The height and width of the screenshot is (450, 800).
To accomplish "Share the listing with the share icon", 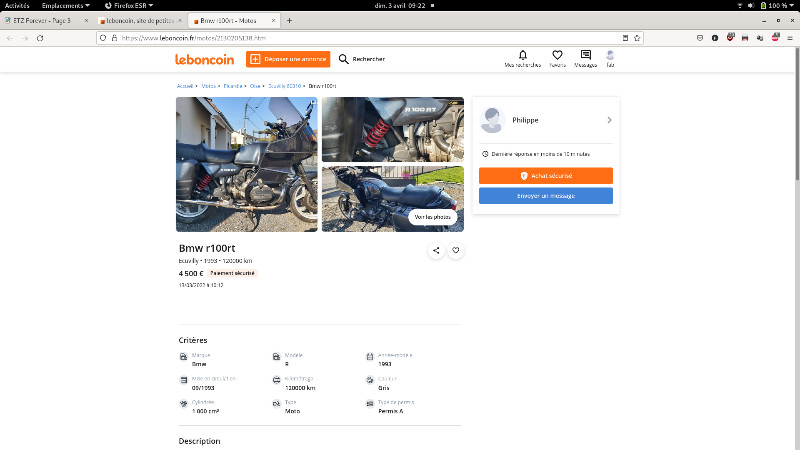I will click(436, 250).
